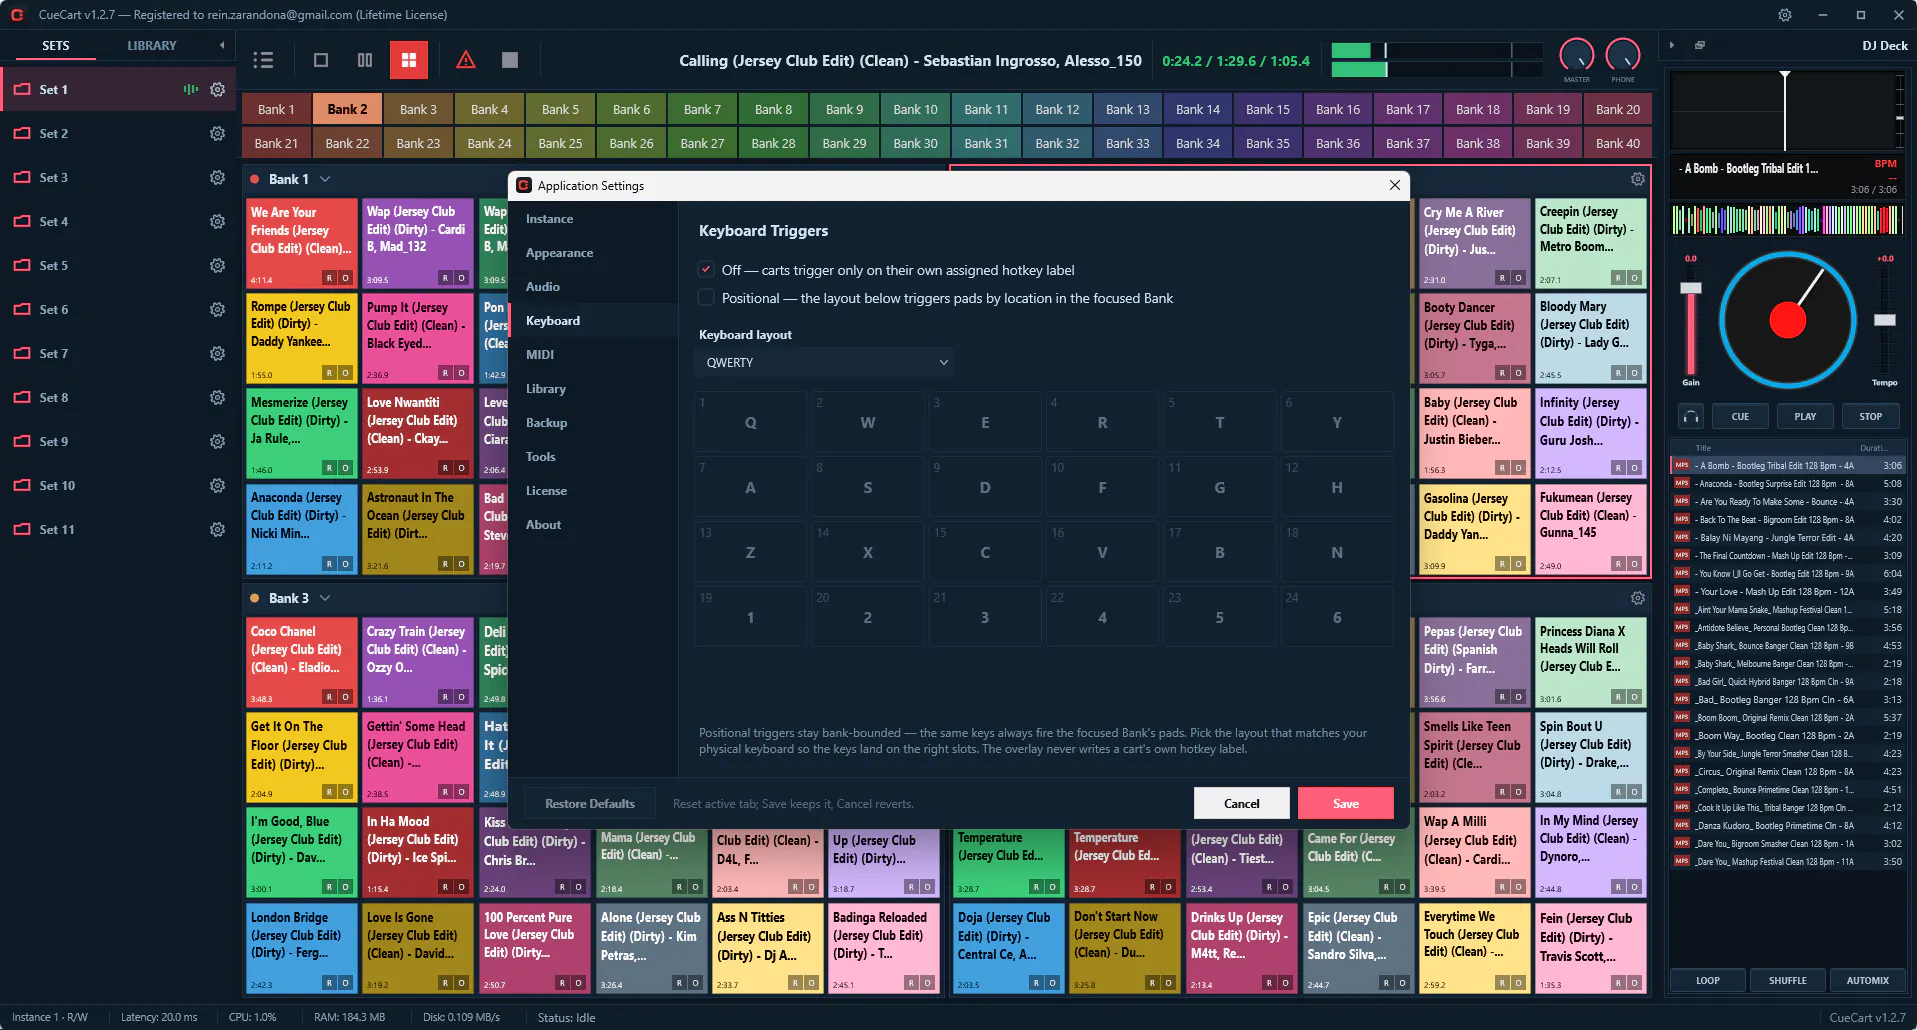Image resolution: width=1917 pixels, height=1030 pixels.
Task: Click the MASTER volume knob
Action: [x=1577, y=56]
